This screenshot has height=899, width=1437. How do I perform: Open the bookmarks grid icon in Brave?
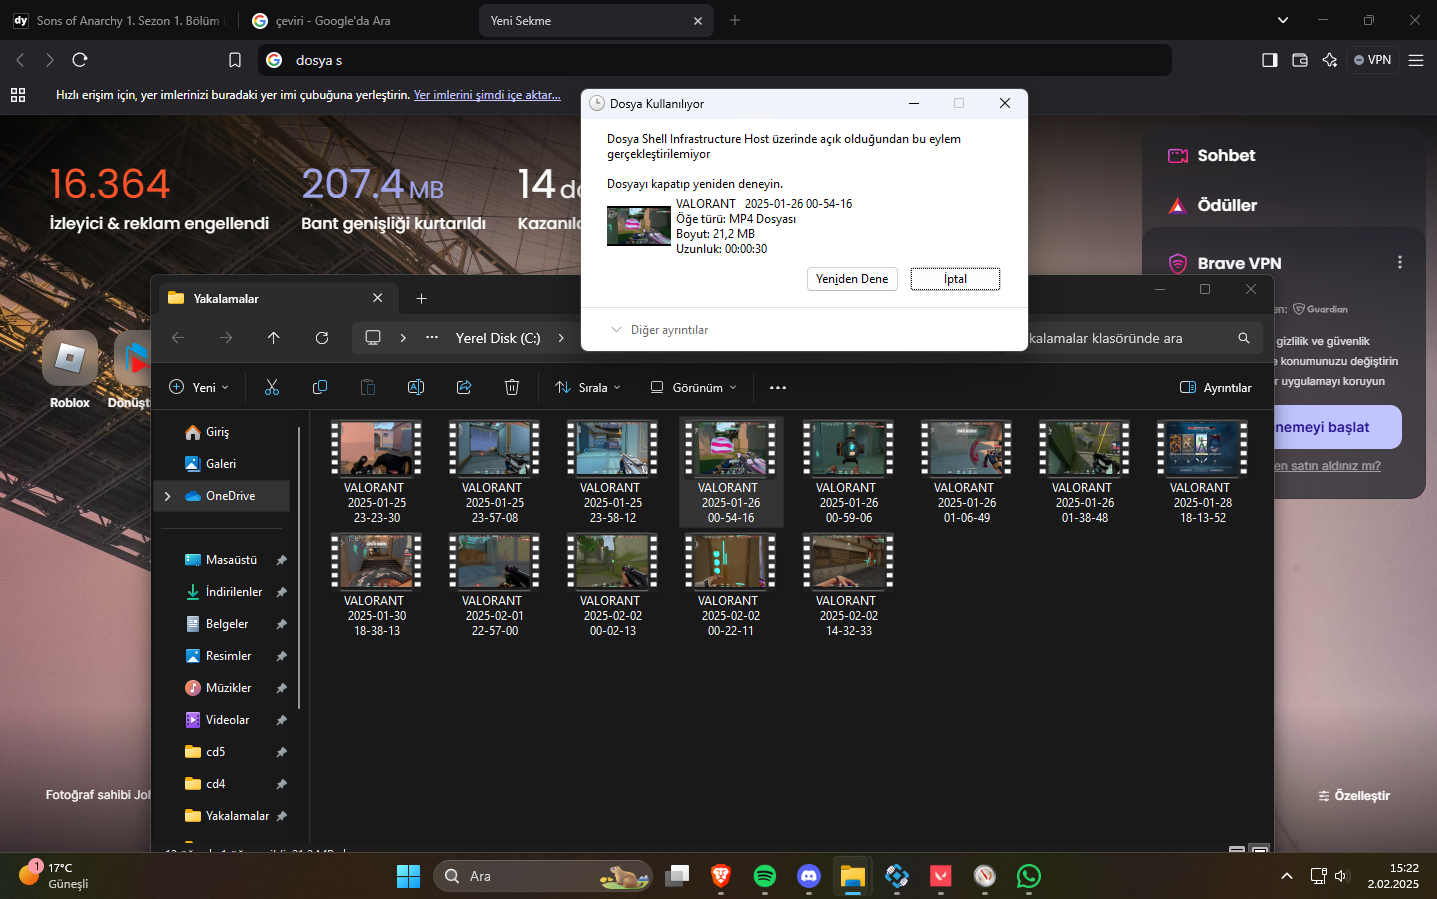coord(18,95)
